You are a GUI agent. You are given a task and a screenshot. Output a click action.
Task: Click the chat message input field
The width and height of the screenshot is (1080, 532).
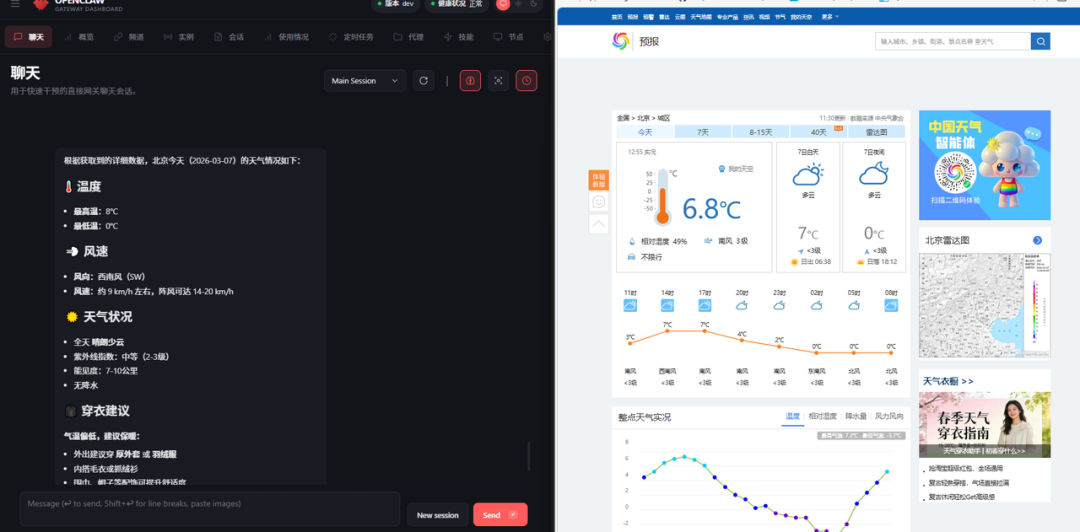210,509
